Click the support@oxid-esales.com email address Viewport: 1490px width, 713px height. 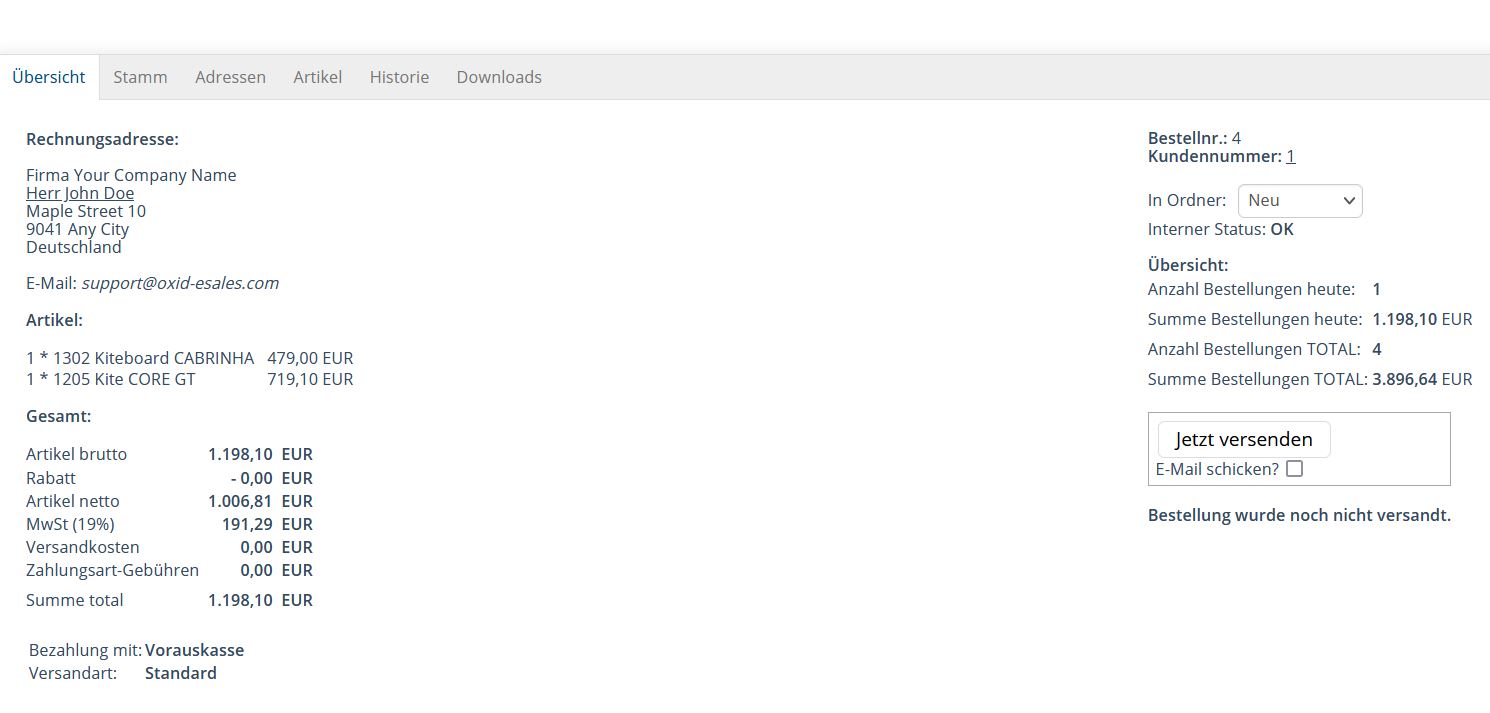(x=180, y=283)
